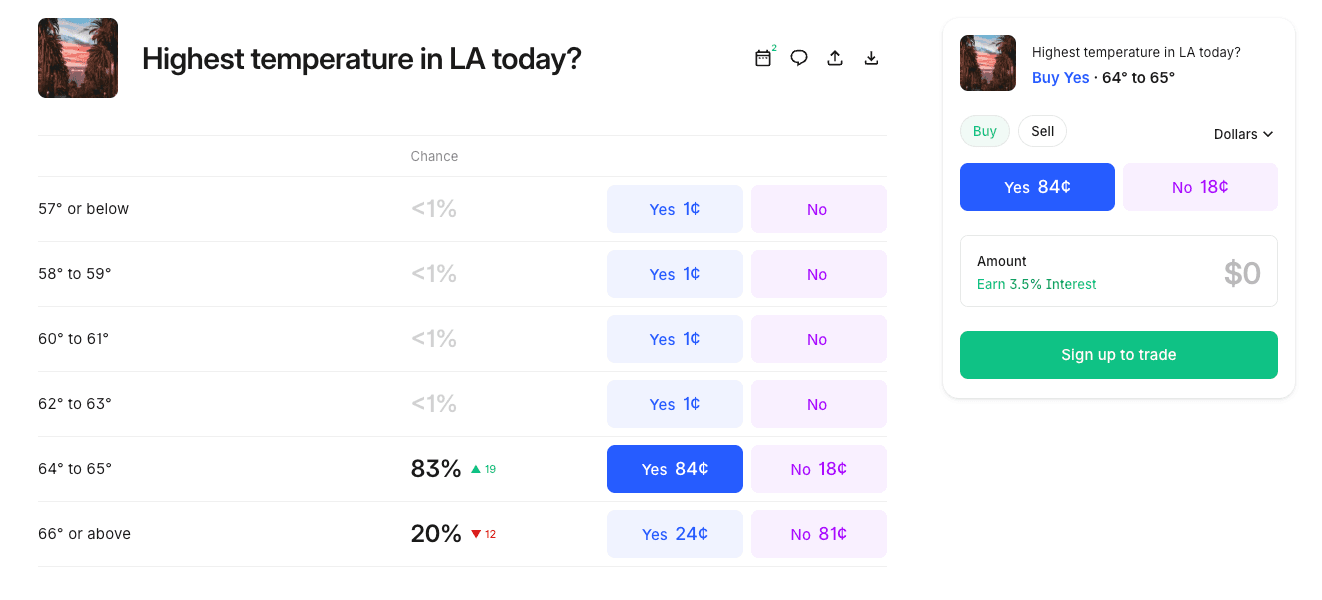Click the share upload icon
This screenshot has width=1322, height=600.
point(835,58)
